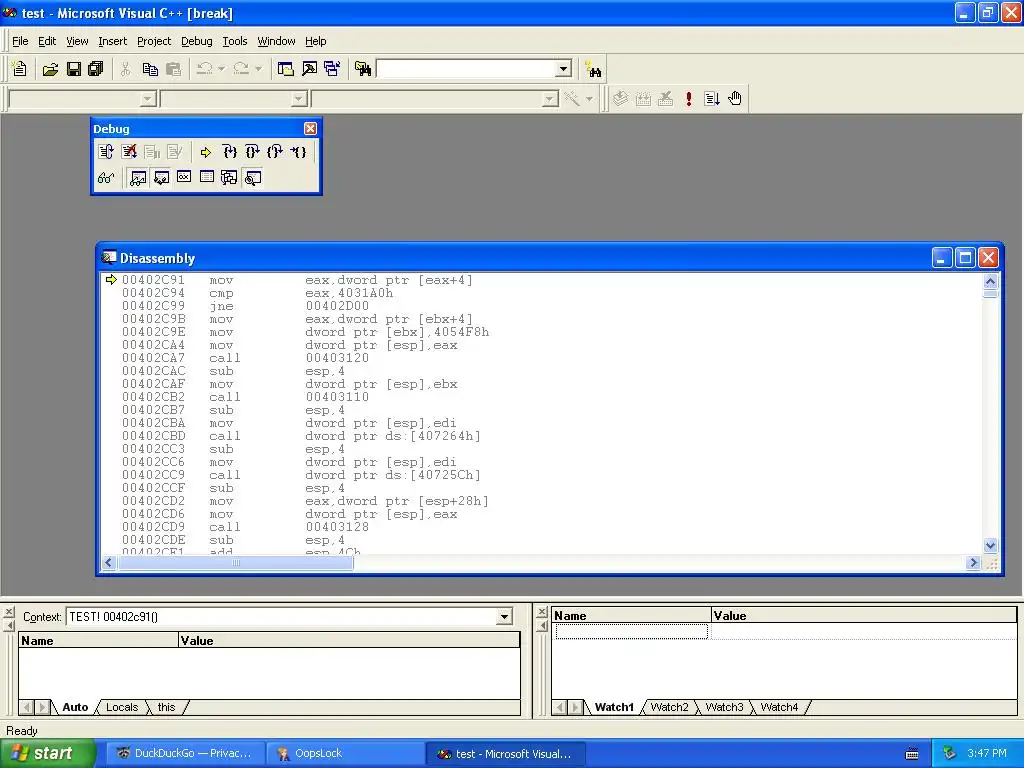
Task: Select the Auto tab
Action: click(x=75, y=707)
